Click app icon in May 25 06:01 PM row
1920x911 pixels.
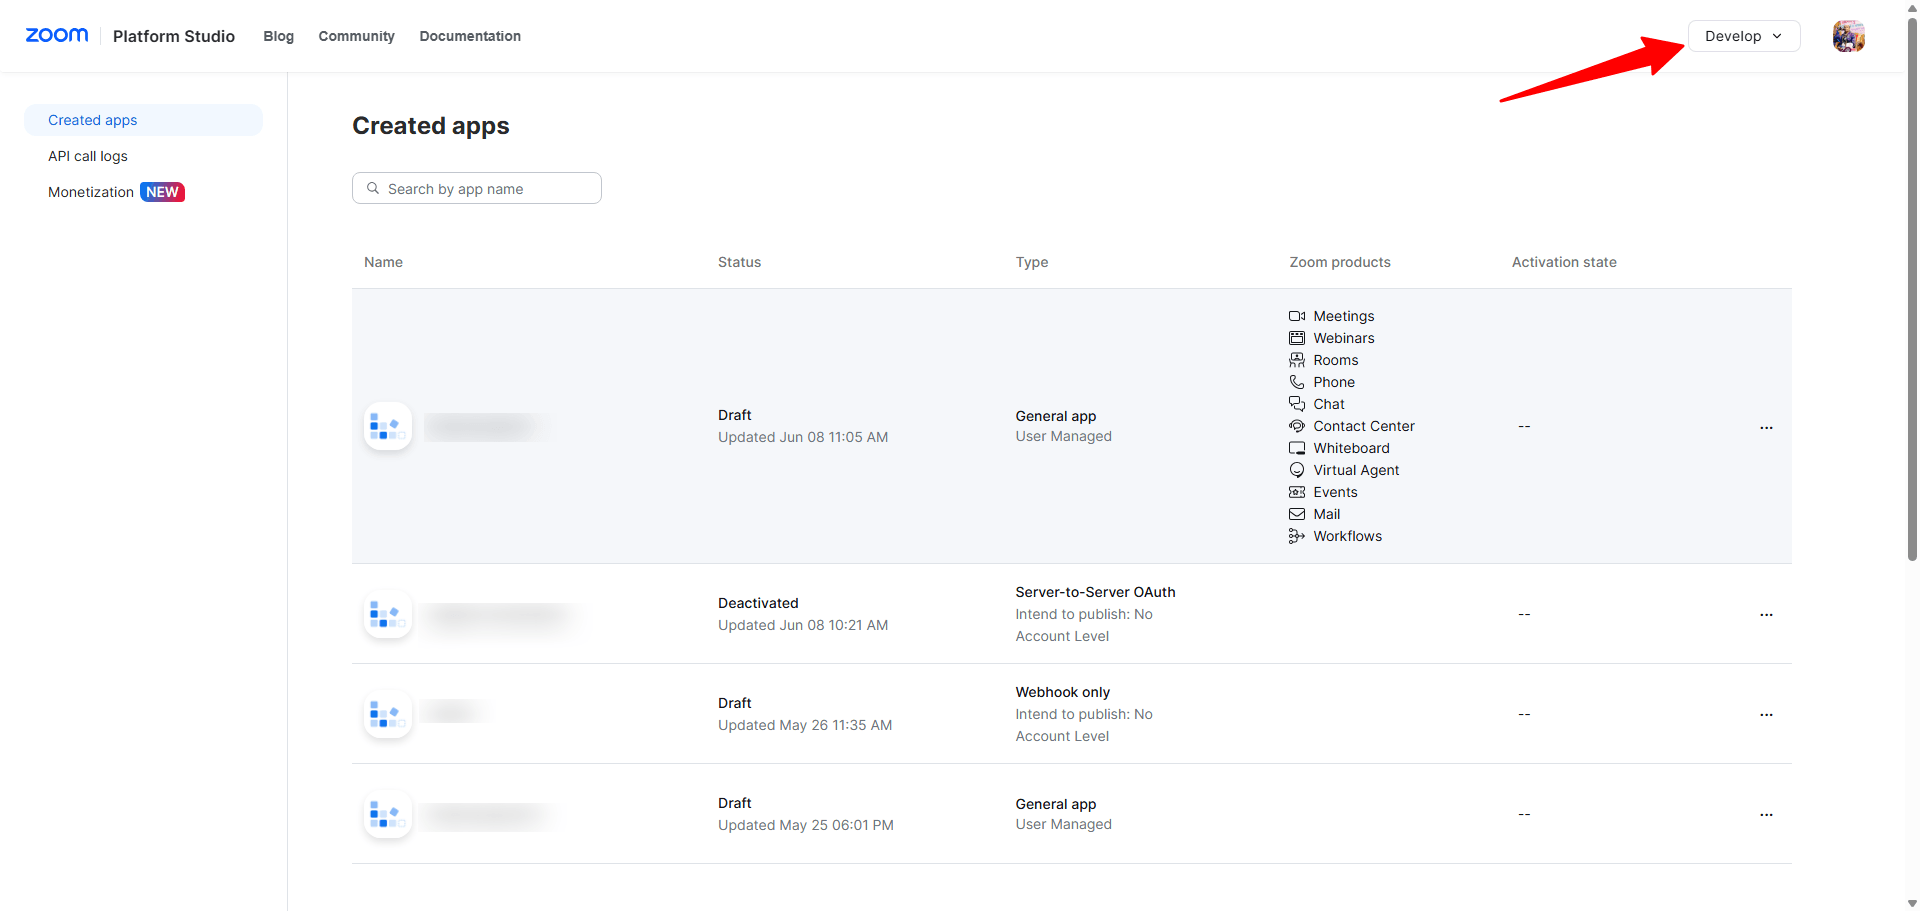388,814
